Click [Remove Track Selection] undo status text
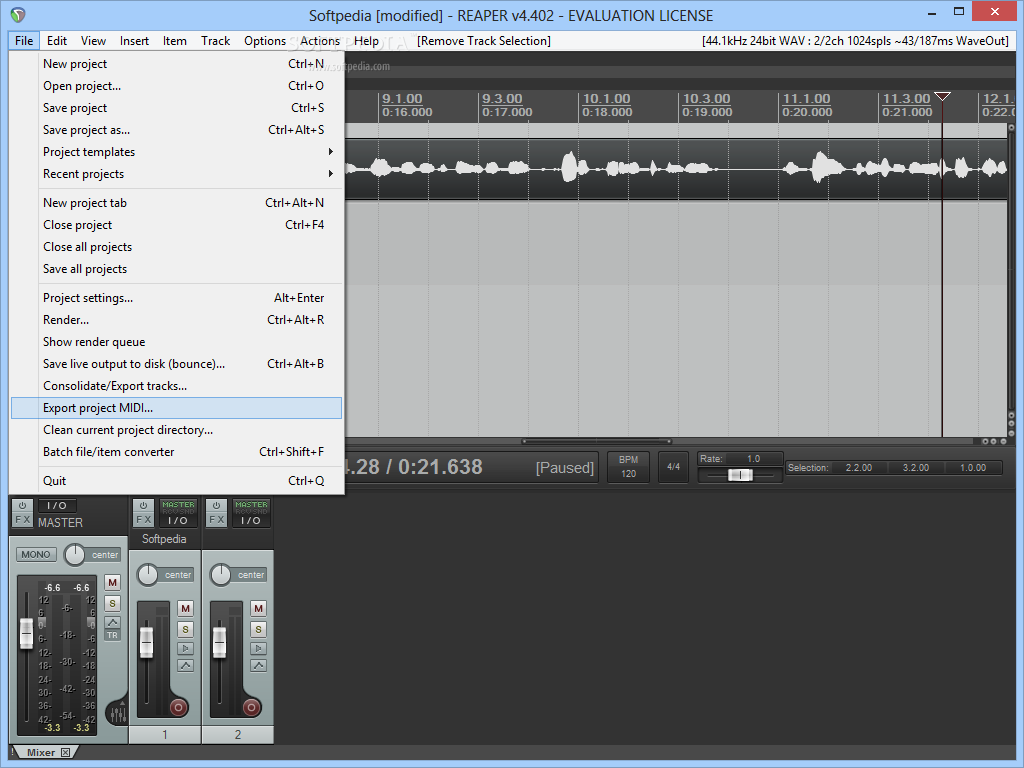 pos(484,40)
